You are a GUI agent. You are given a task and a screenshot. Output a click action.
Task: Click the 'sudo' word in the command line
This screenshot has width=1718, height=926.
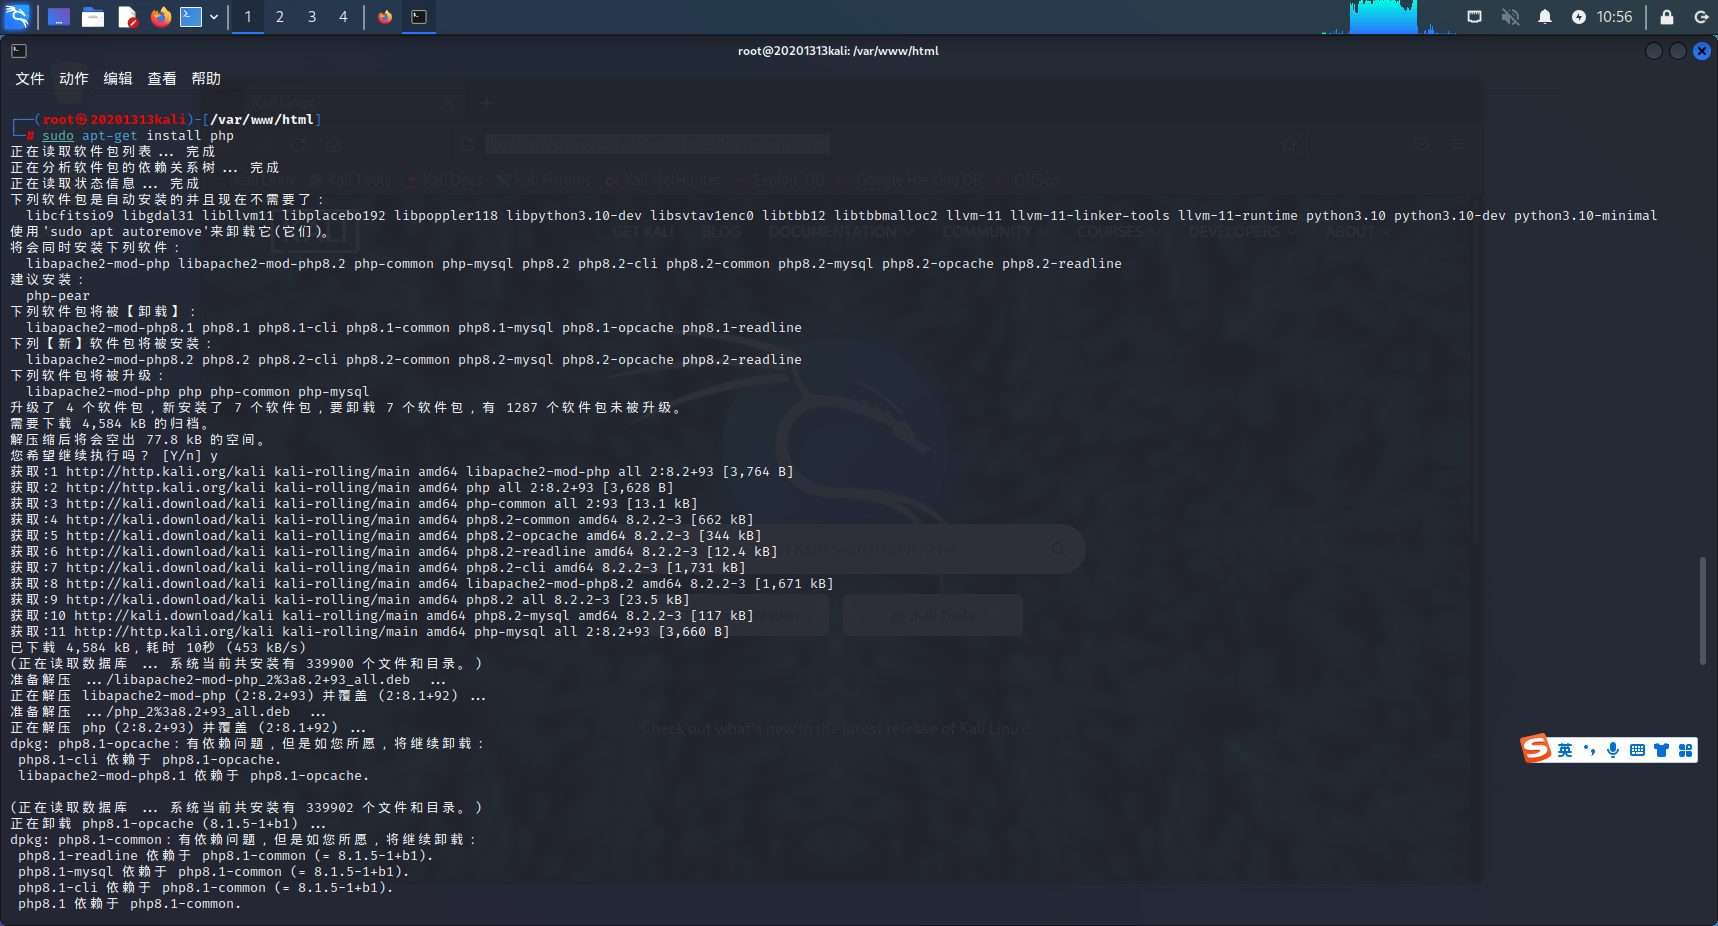[x=58, y=136]
